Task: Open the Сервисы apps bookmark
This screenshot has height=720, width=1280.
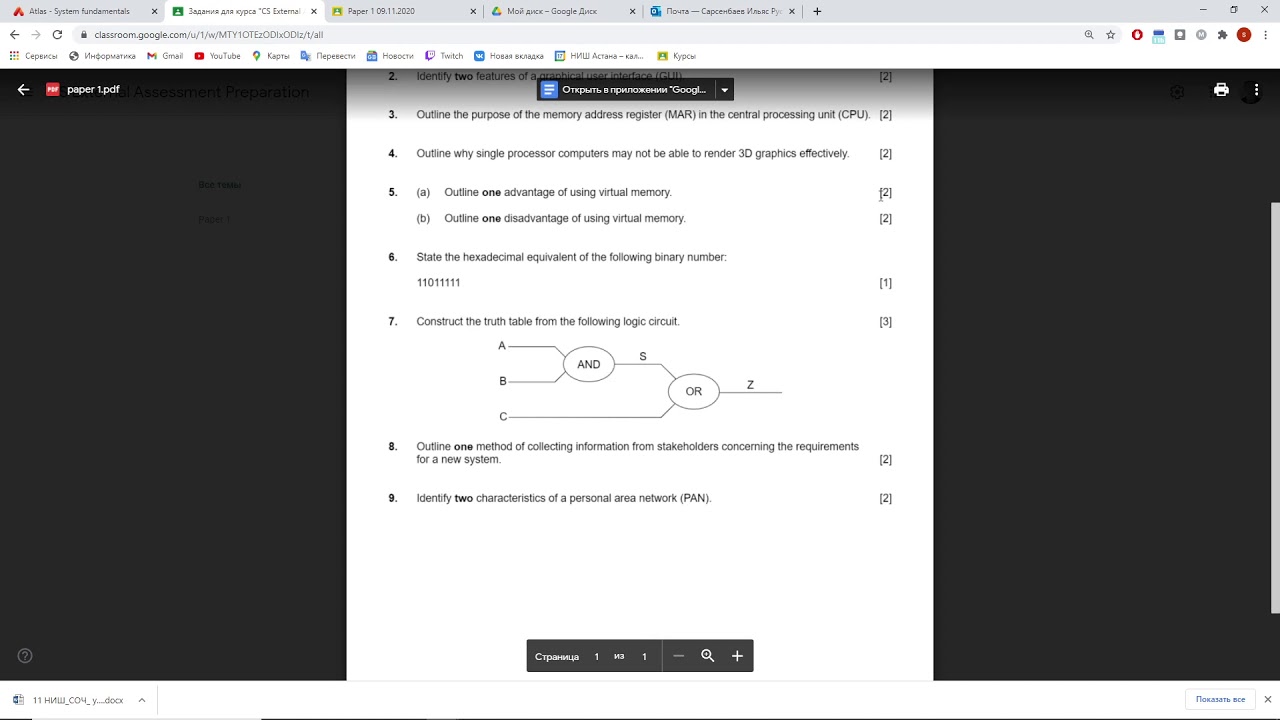Action: [x=34, y=56]
